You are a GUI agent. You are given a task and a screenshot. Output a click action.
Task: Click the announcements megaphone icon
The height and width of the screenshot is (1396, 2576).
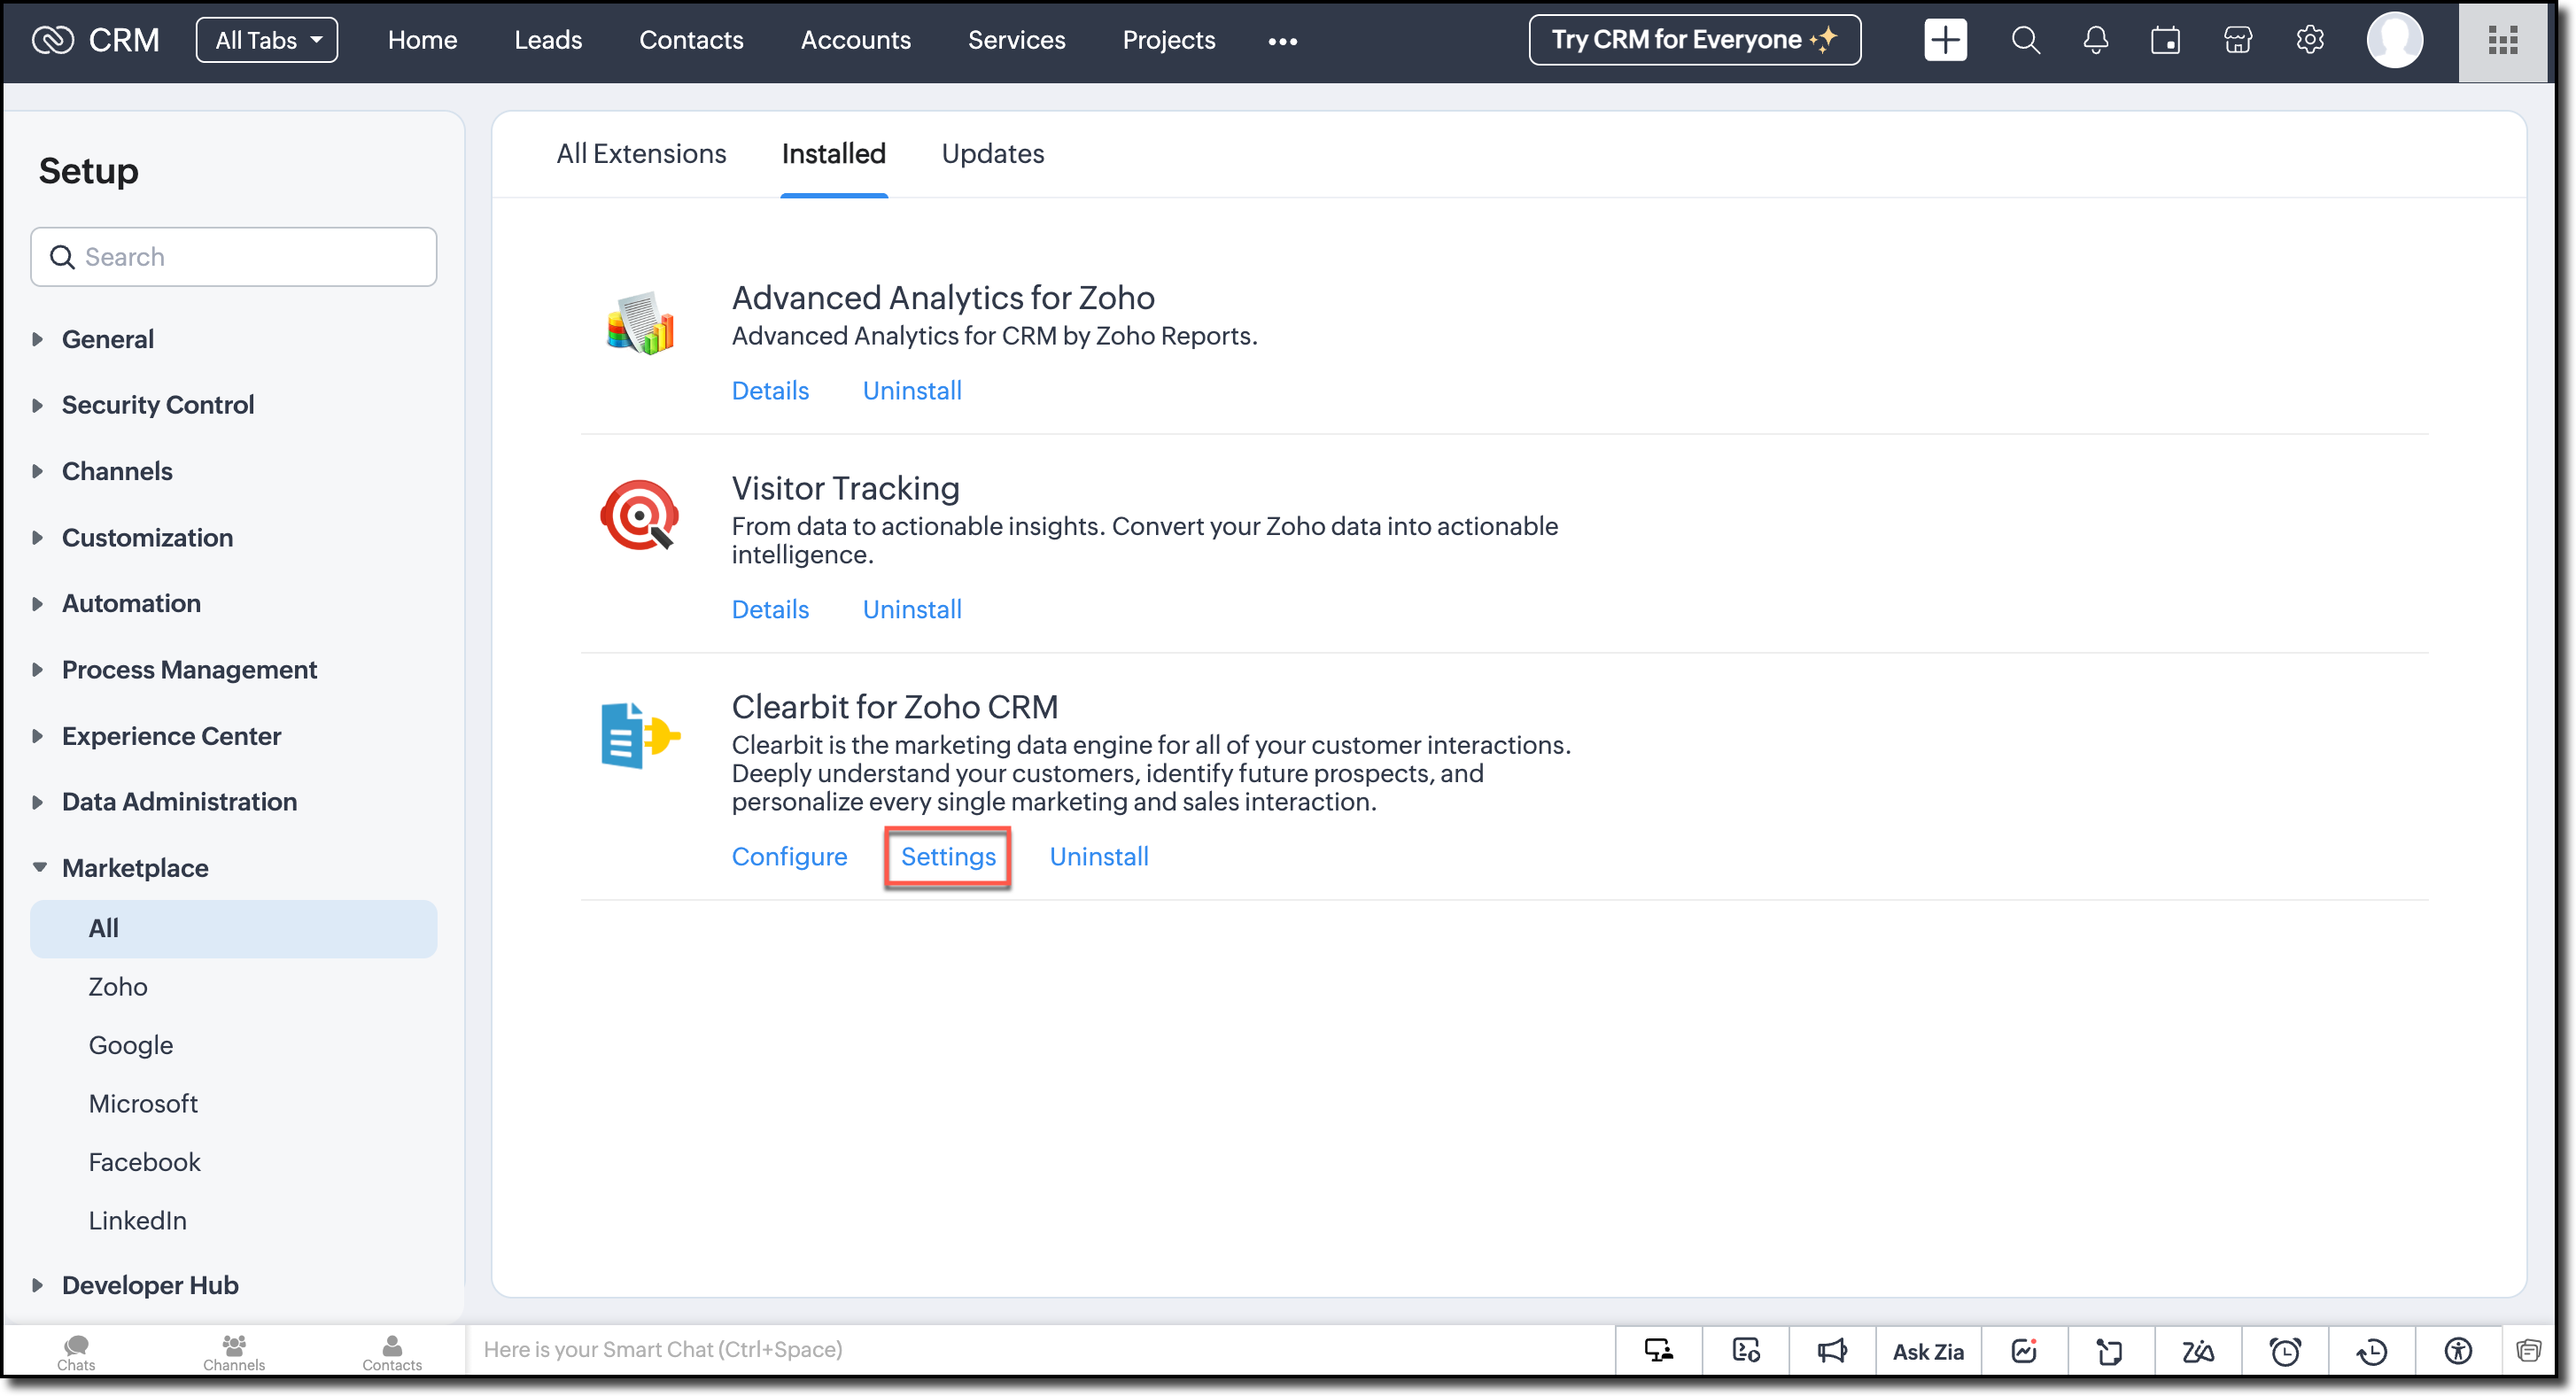(1831, 1351)
